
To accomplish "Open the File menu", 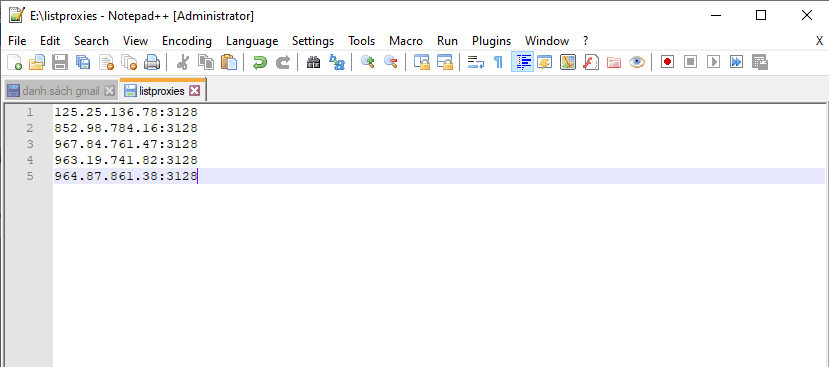I will click(17, 41).
